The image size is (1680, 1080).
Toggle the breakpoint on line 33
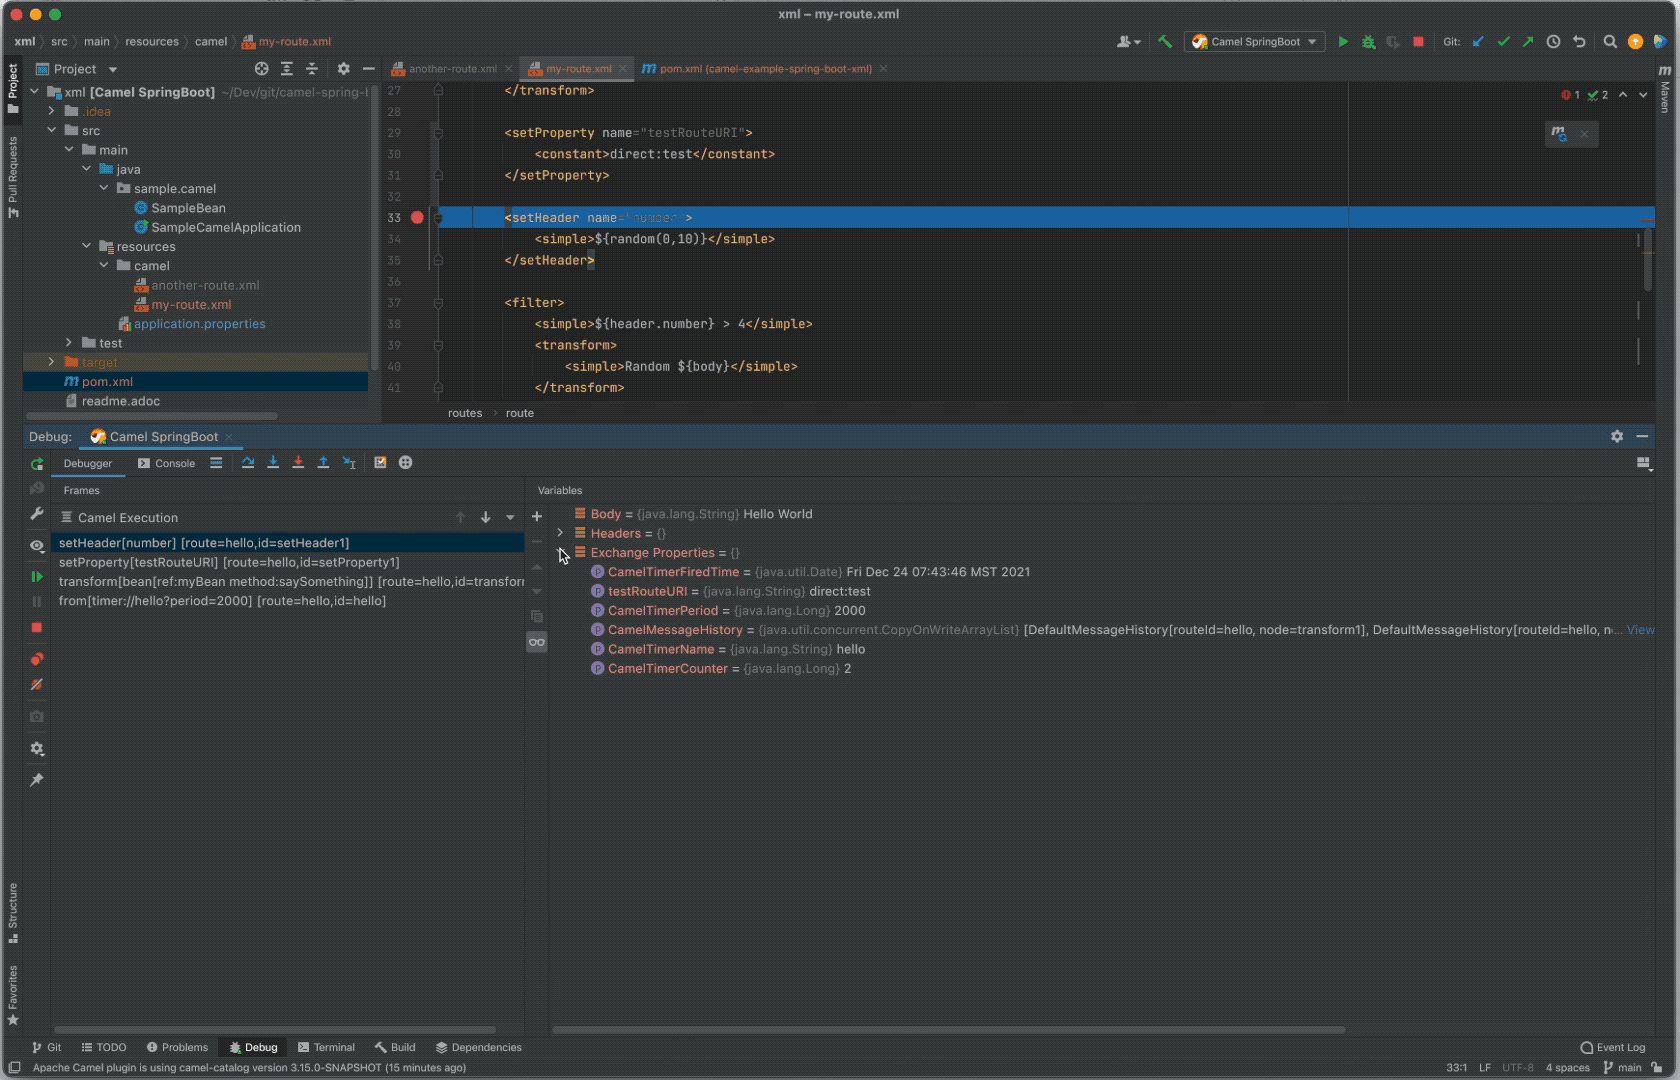pos(417,218)
